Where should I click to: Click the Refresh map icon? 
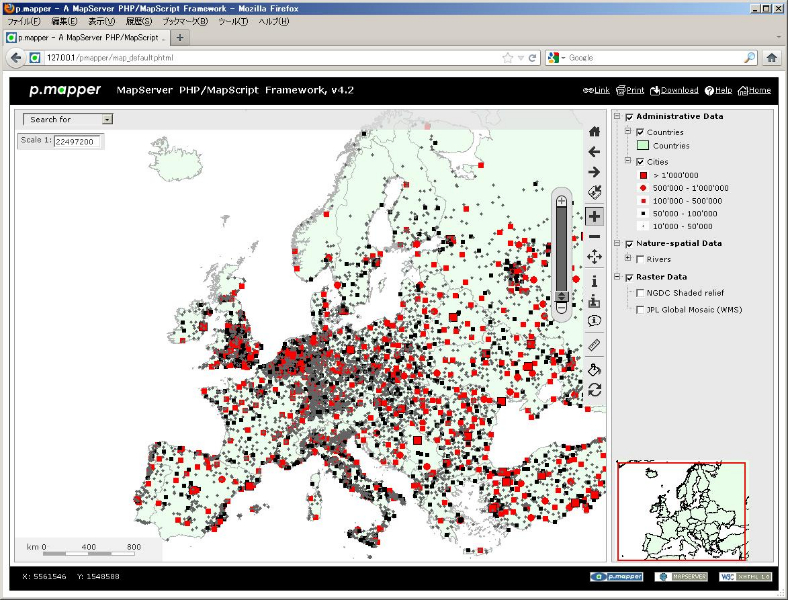(594, 389)
